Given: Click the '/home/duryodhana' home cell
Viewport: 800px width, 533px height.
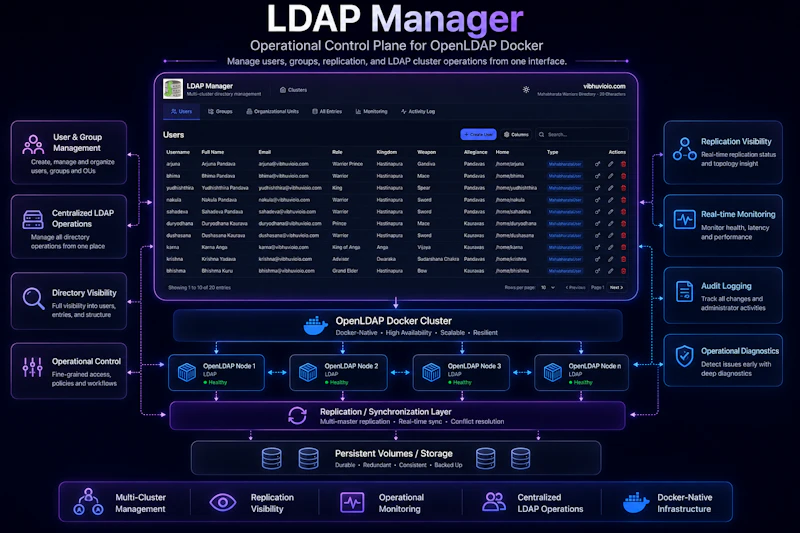Looking at the screenshot, I should pyautogui.click(x=516, y=223).
